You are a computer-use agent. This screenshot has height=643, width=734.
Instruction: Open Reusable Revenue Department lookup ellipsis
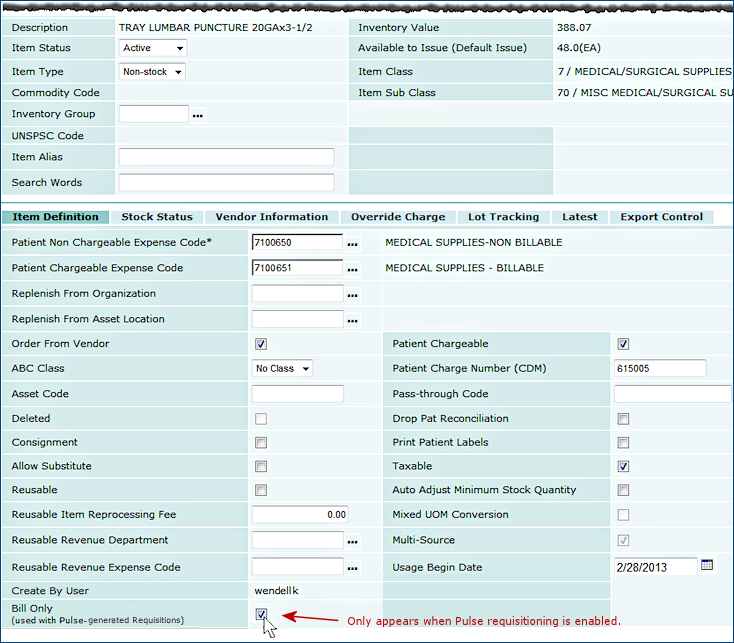[352, 541]
